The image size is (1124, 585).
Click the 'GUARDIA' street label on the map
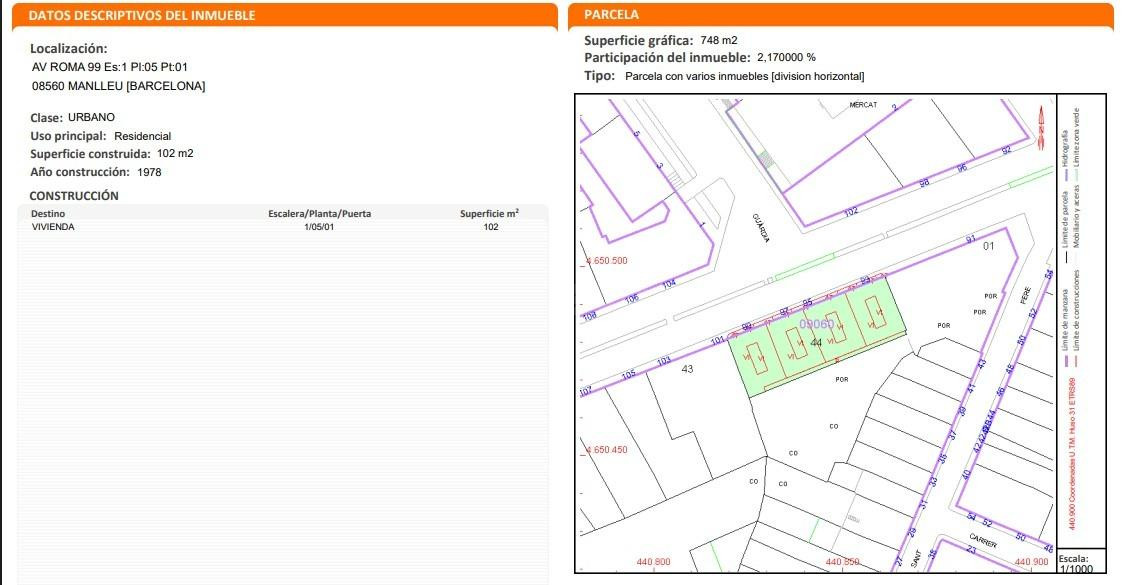point(761,227)
